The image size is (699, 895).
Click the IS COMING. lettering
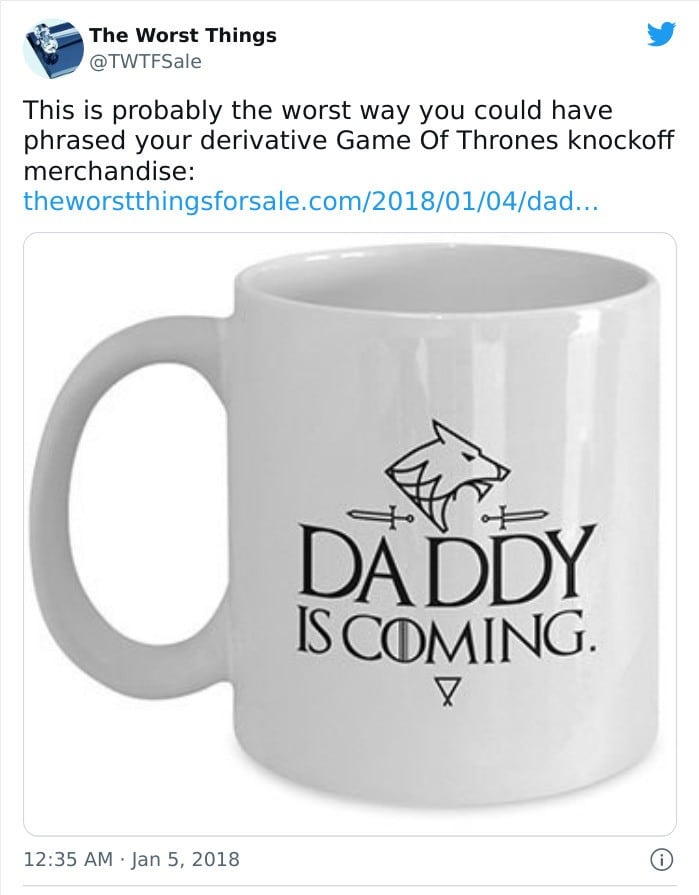(x=446, y=635)
